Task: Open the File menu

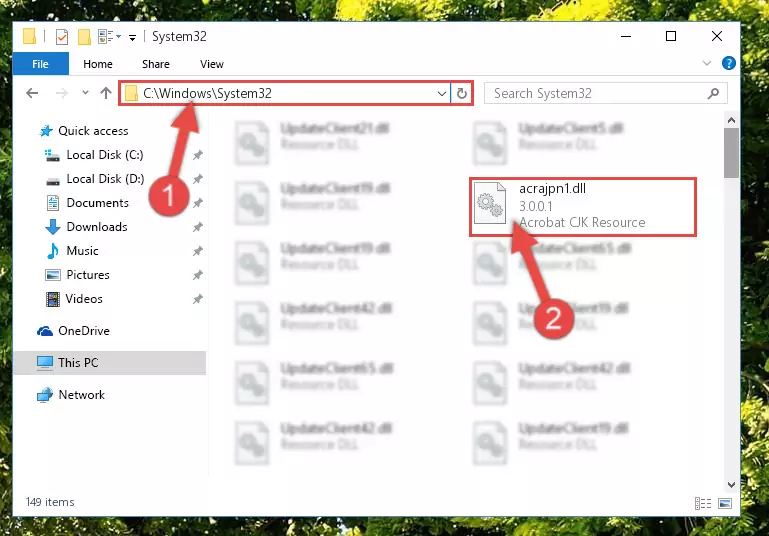Action: 41,64
